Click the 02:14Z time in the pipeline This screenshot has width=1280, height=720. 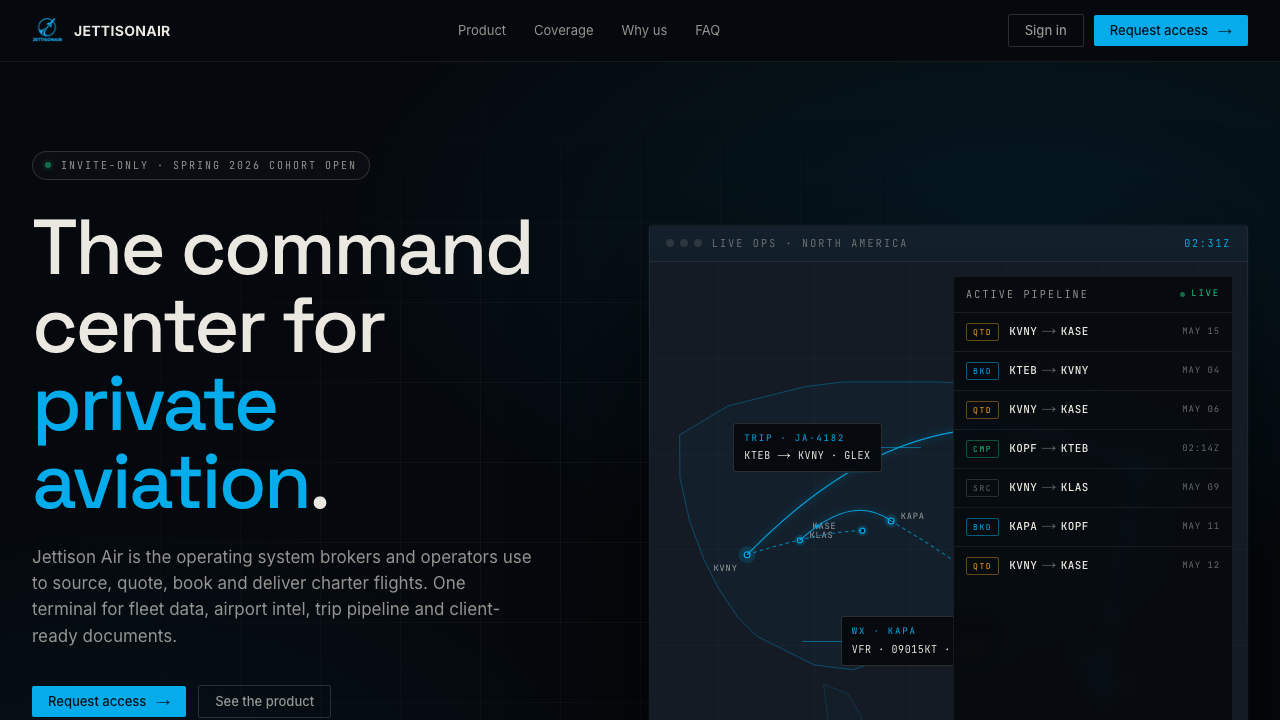[1201, 449]
